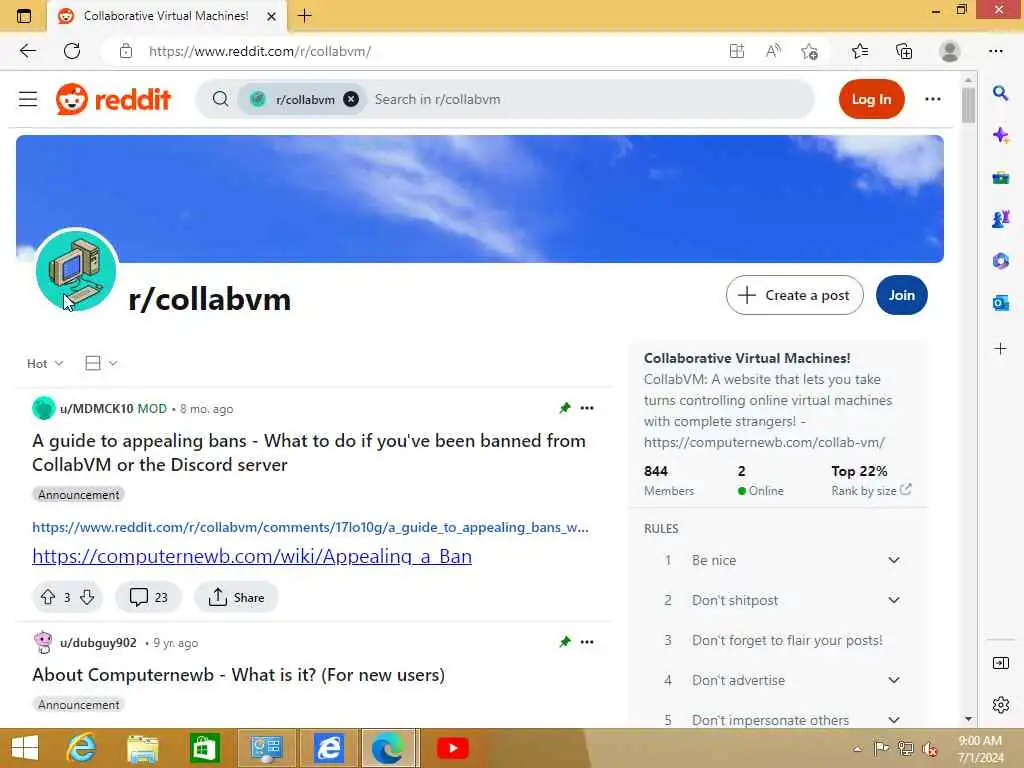Viewport: 1024px width, 768px height.
Task: Refresh the current page
Action: coord(72,51)
